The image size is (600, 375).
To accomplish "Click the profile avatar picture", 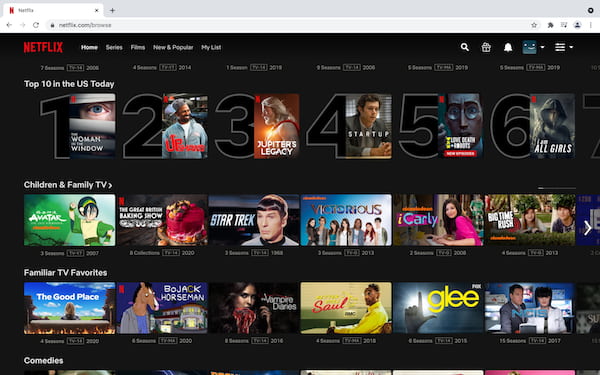I will pyautogui.click(x=529, y=47).
